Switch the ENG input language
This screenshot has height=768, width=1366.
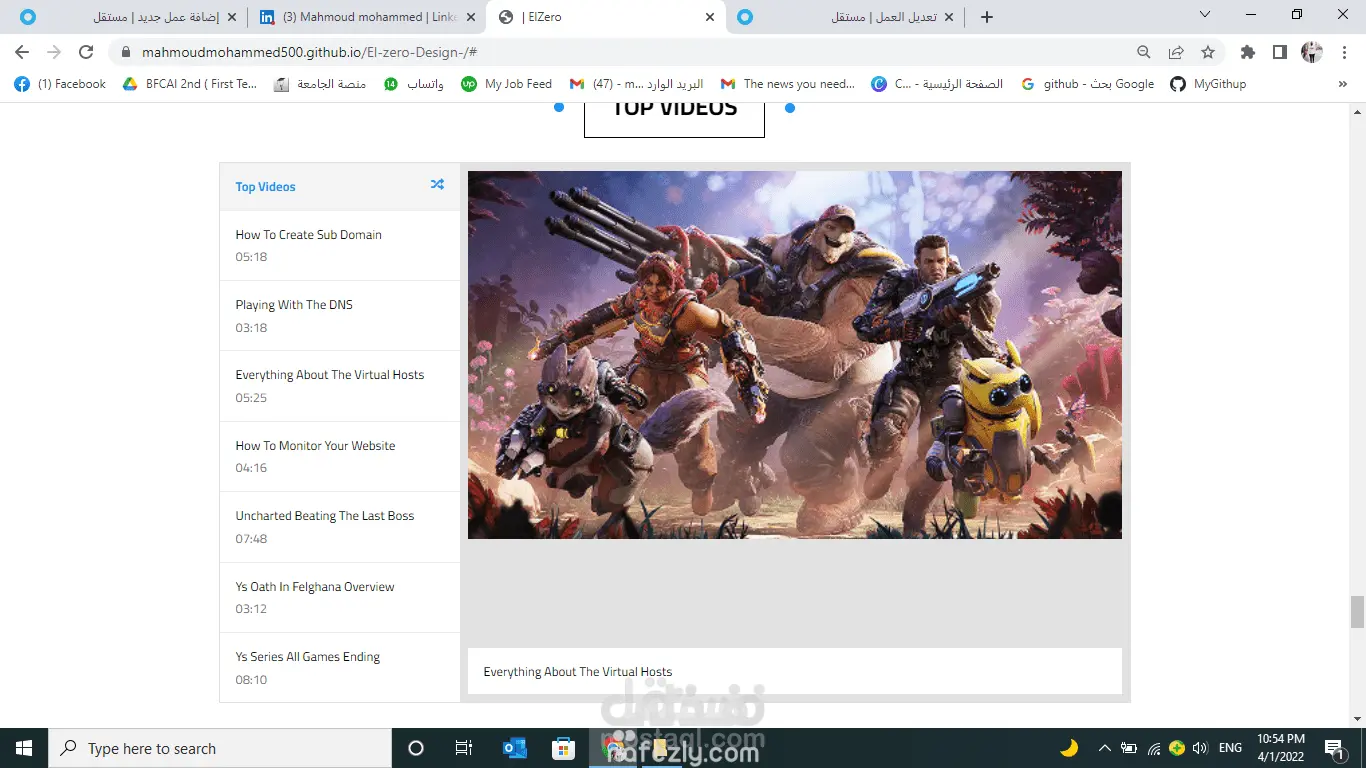[x=1231, y=748]
